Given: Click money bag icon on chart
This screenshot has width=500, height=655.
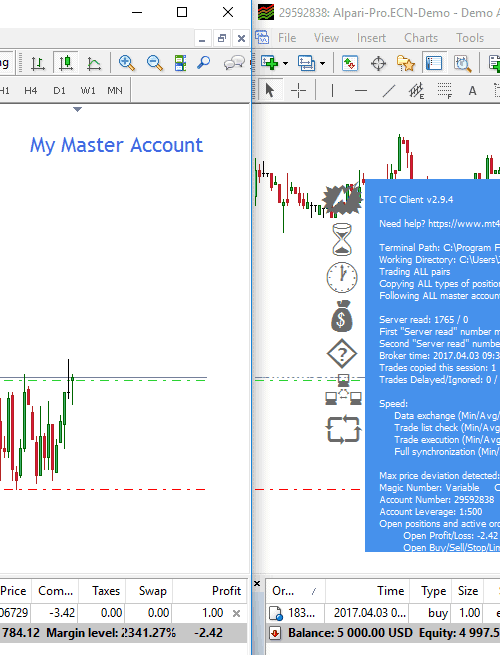Looking at the screenshot, I should [x=342, y=317].
